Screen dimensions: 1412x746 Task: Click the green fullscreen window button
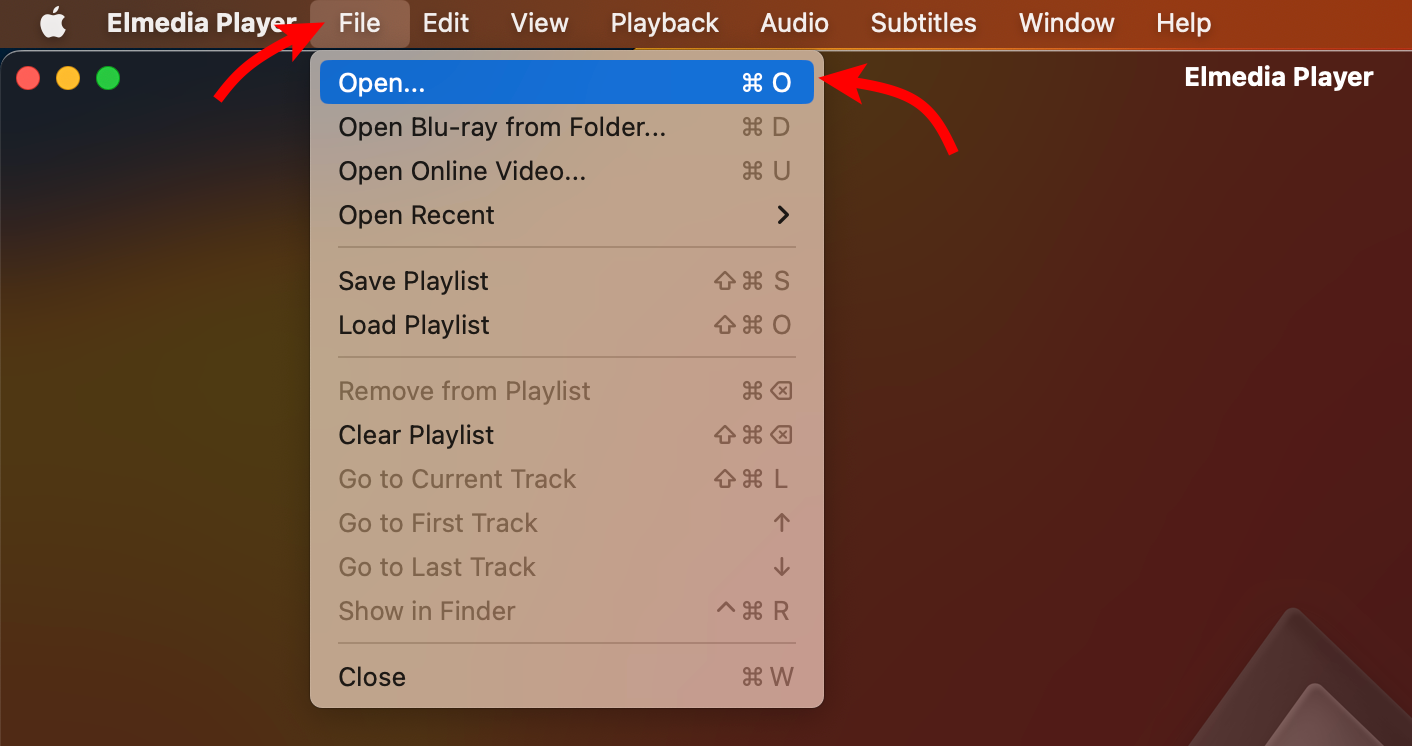pyautogui.click(x=107, y=78)
